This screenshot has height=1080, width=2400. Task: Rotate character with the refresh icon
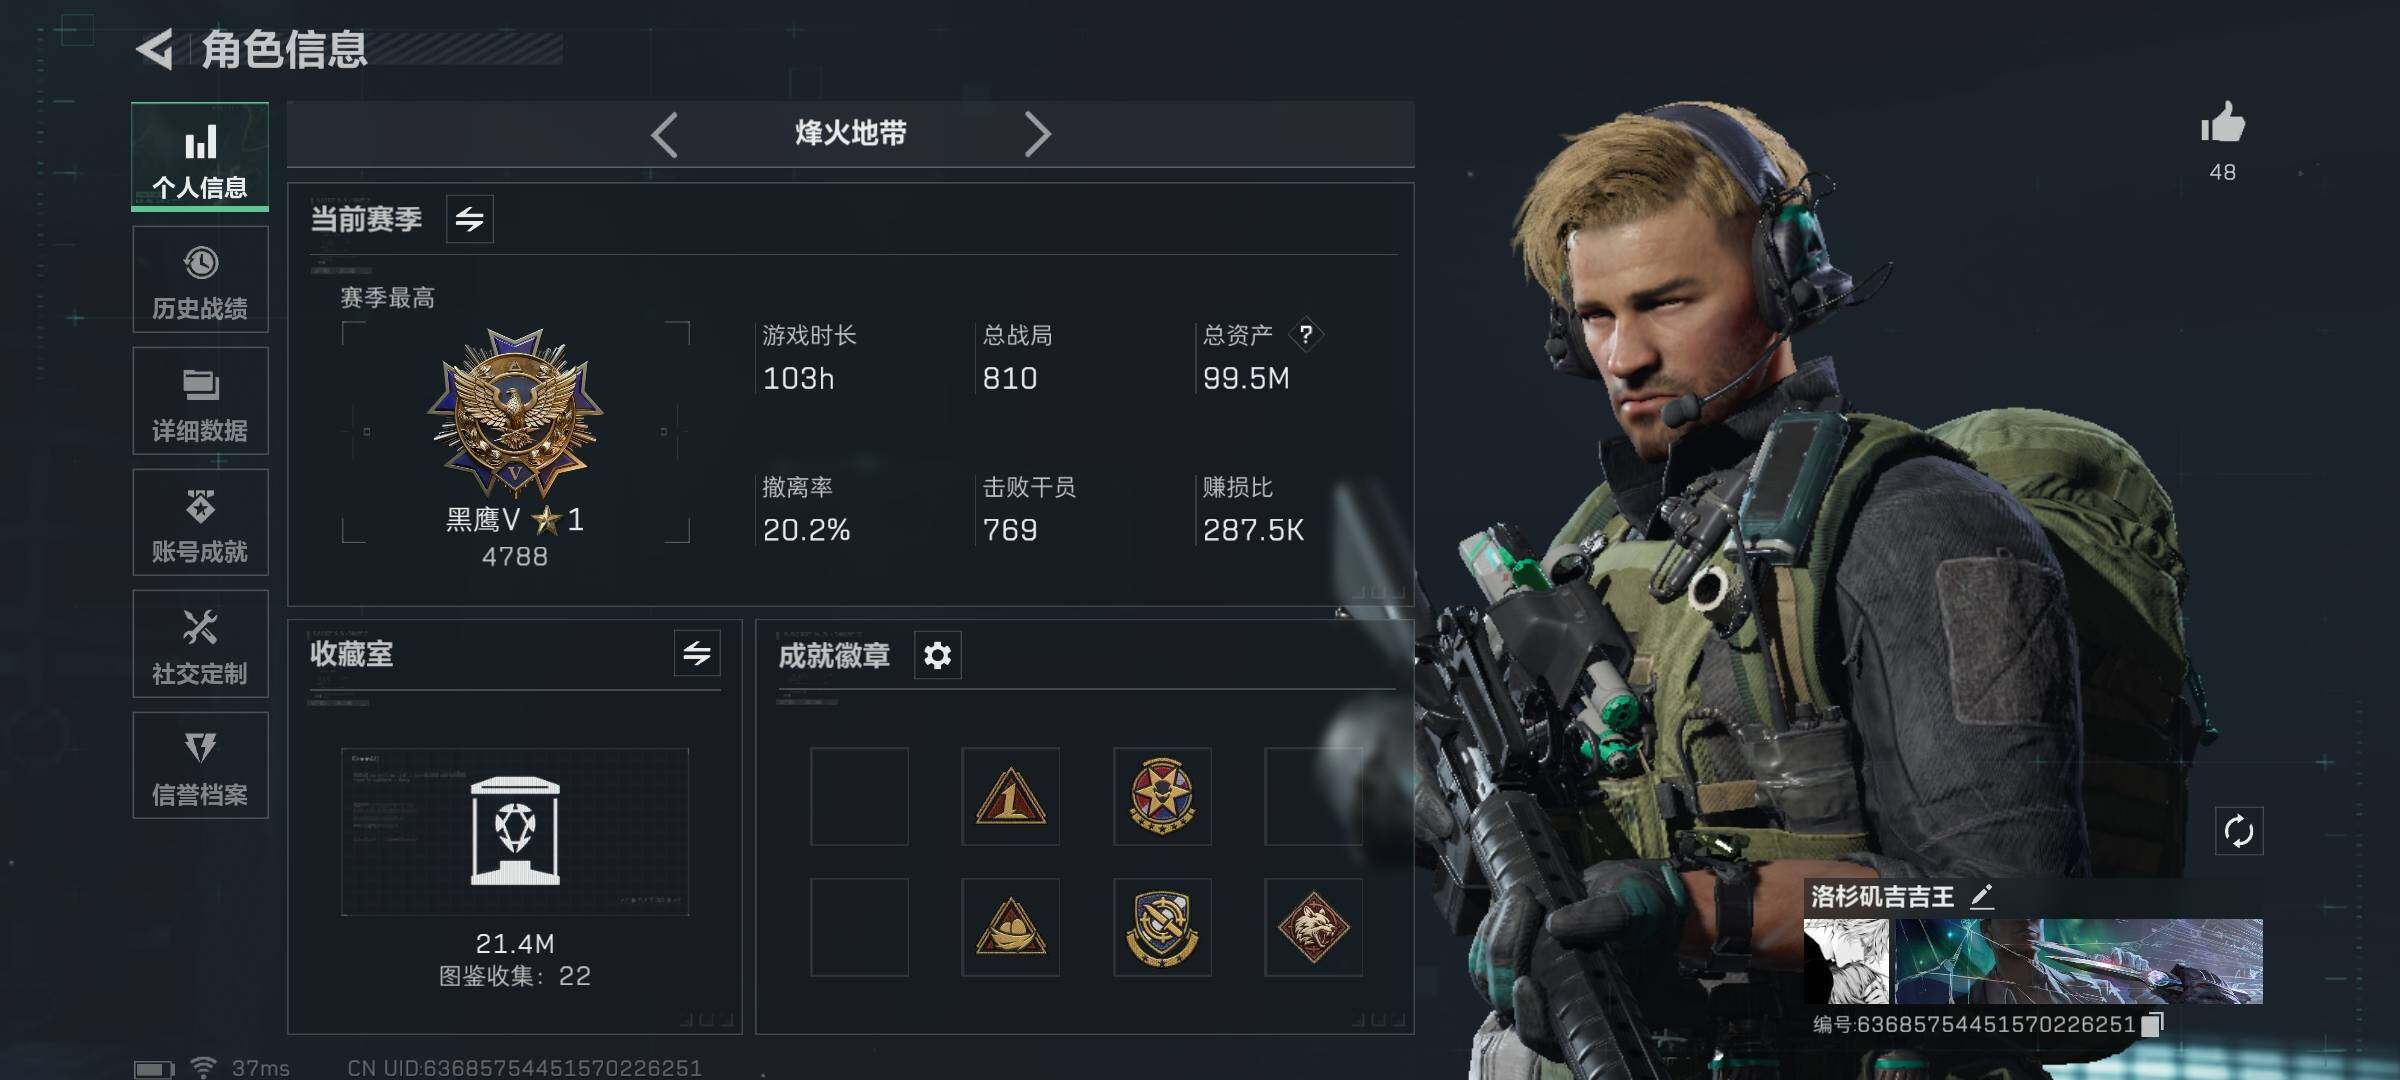[x=2238, y=831]
